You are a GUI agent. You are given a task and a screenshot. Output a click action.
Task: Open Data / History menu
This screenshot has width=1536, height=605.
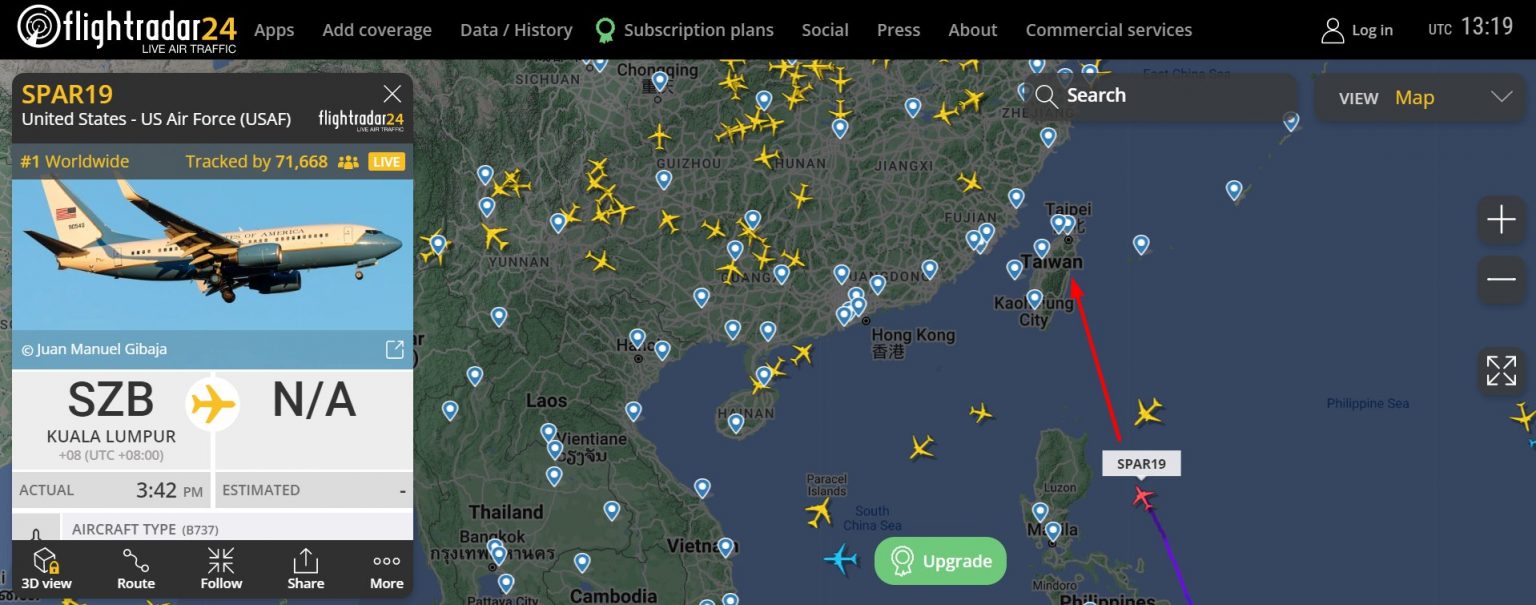pyautogui.click(x=516, y=30)
